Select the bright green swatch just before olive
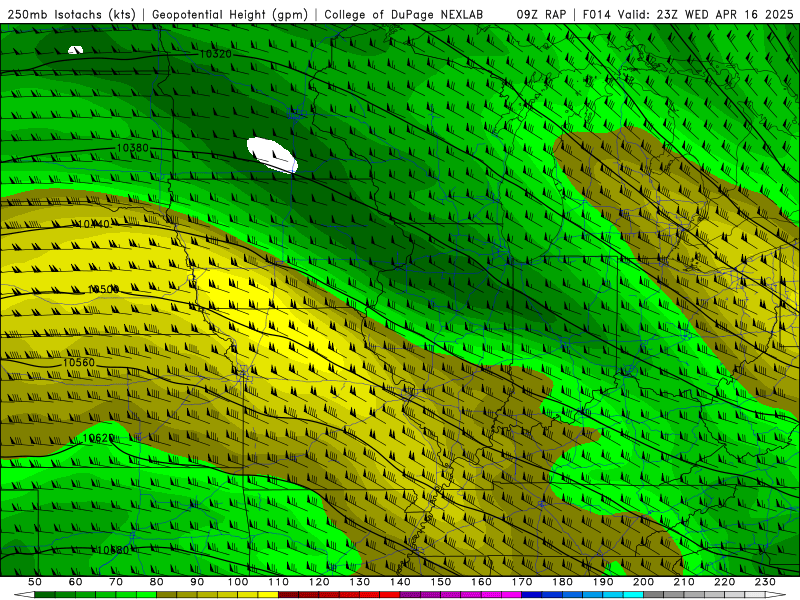Screen dimensions: 800x600 [x=146, y=595]
